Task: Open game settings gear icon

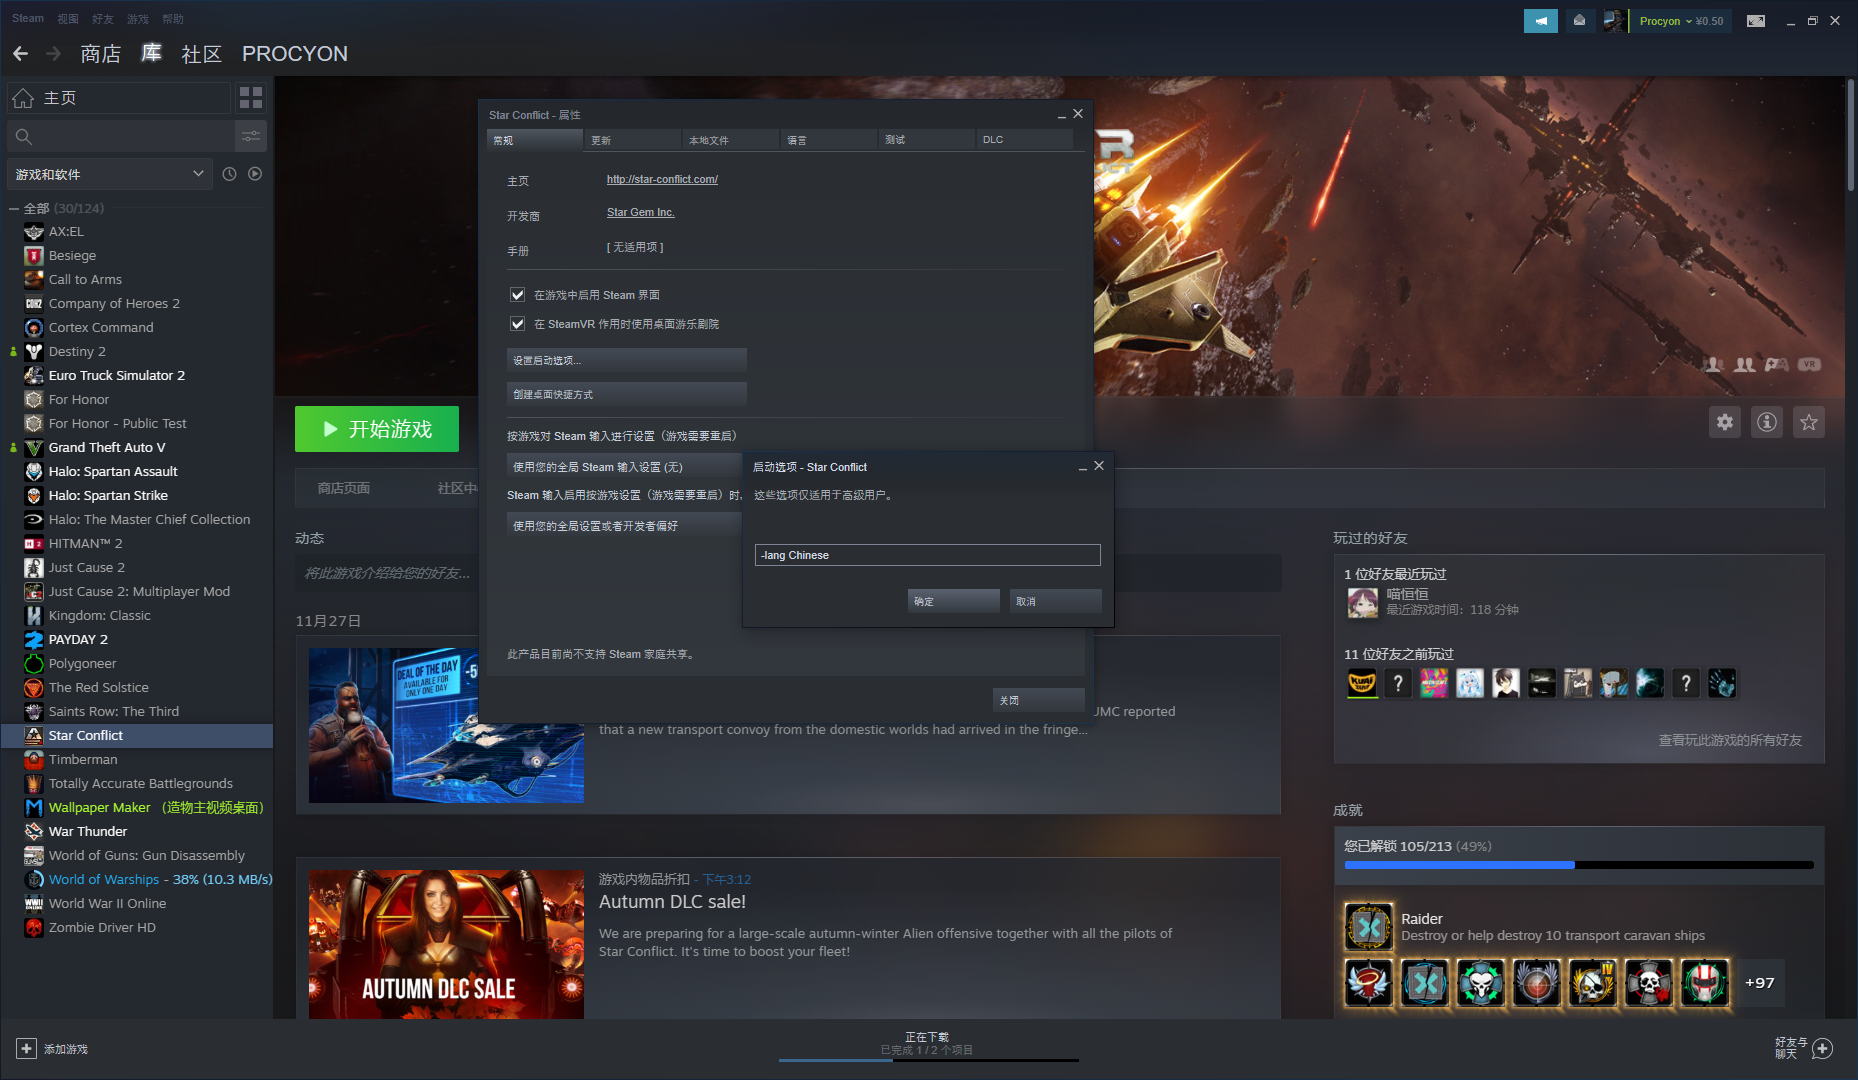Action: pyautogui.click(x=1725, y=422)
